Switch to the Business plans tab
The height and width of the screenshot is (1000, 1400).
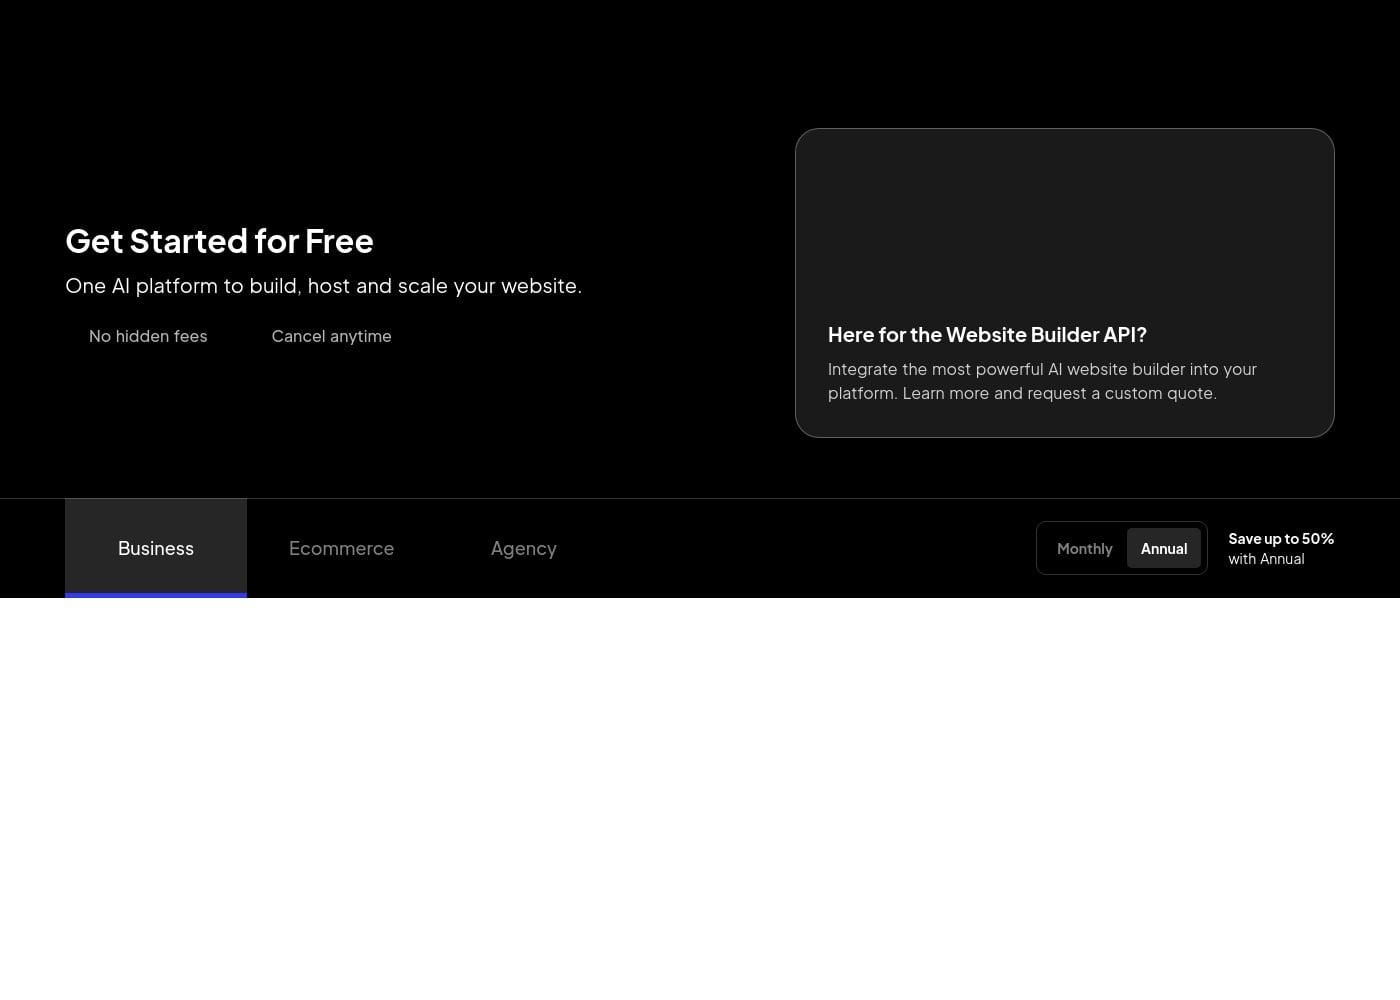(x=156, y=548)
